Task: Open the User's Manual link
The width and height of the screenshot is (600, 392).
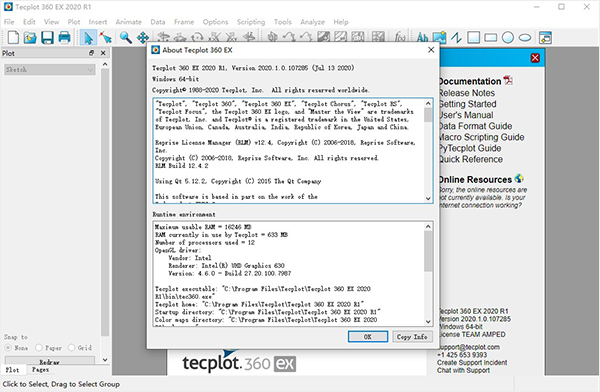Action: (466, 115)
